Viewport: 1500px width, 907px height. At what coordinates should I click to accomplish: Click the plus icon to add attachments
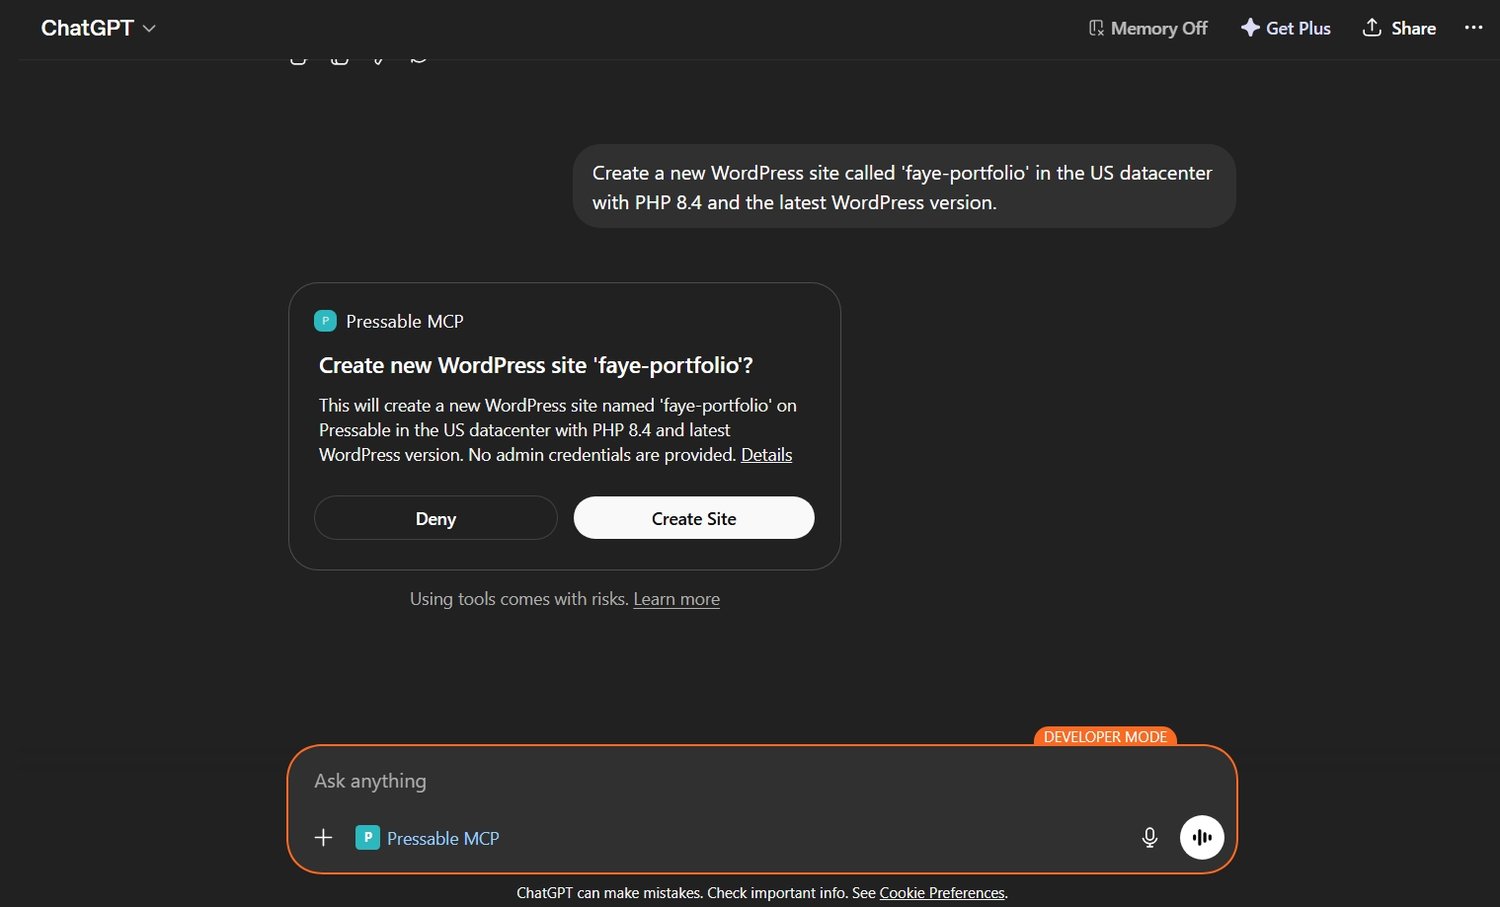point(323,838)
